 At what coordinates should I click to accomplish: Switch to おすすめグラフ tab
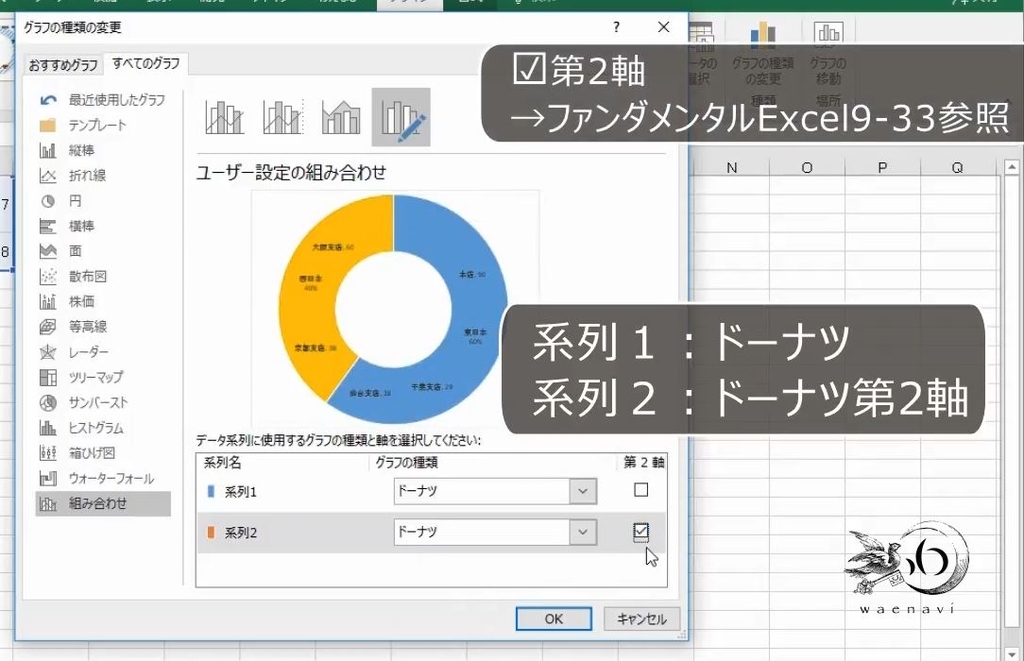tap(63, 65)
